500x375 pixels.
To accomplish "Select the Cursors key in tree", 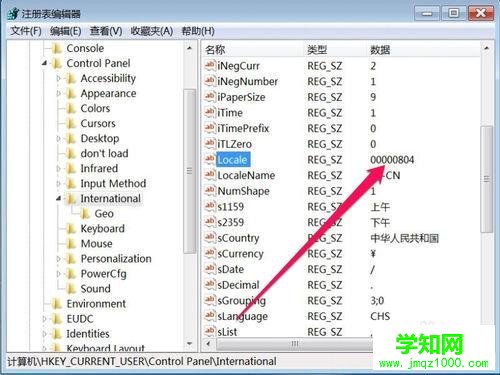I will (x=98, y=123).
